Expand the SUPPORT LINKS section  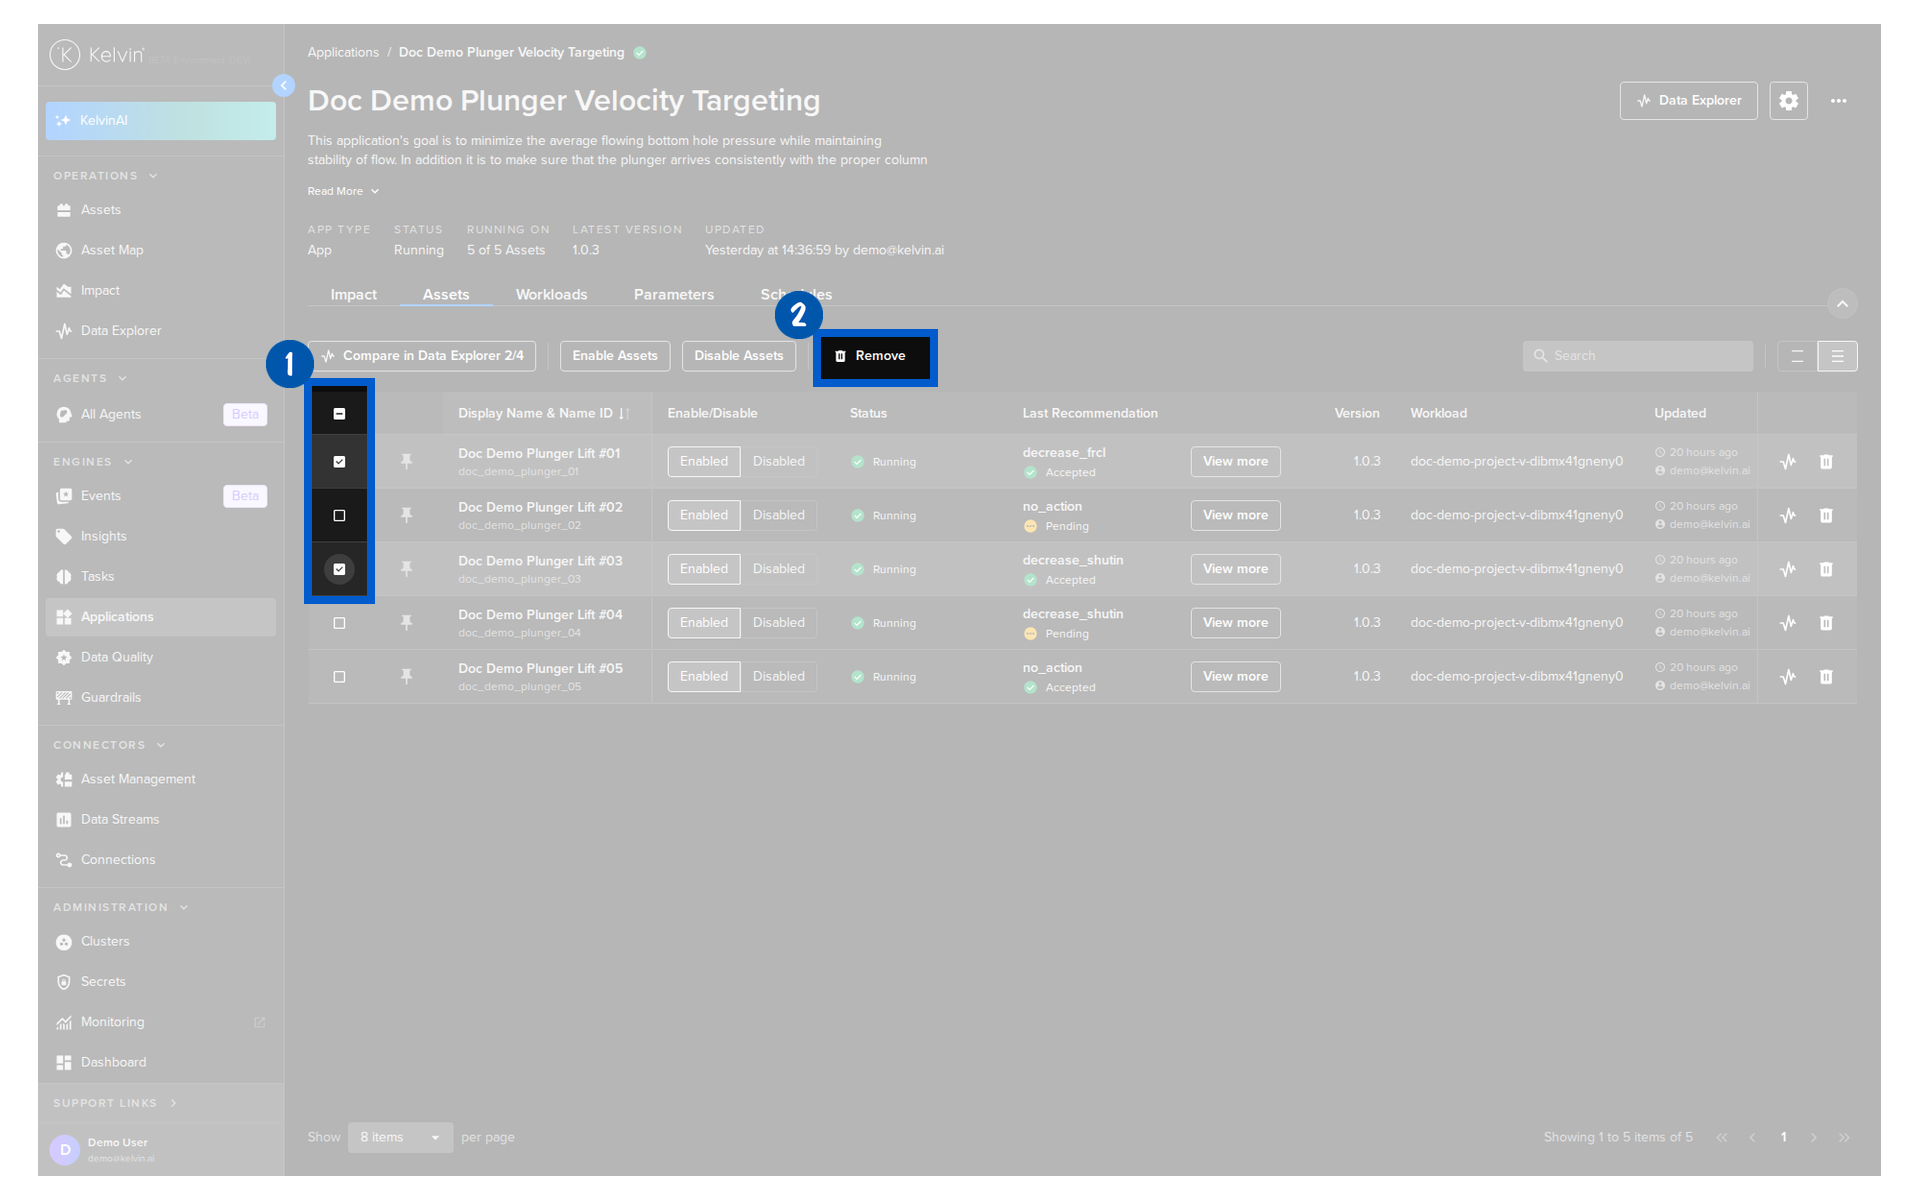pyautogui.click(x=115, y=1103)
